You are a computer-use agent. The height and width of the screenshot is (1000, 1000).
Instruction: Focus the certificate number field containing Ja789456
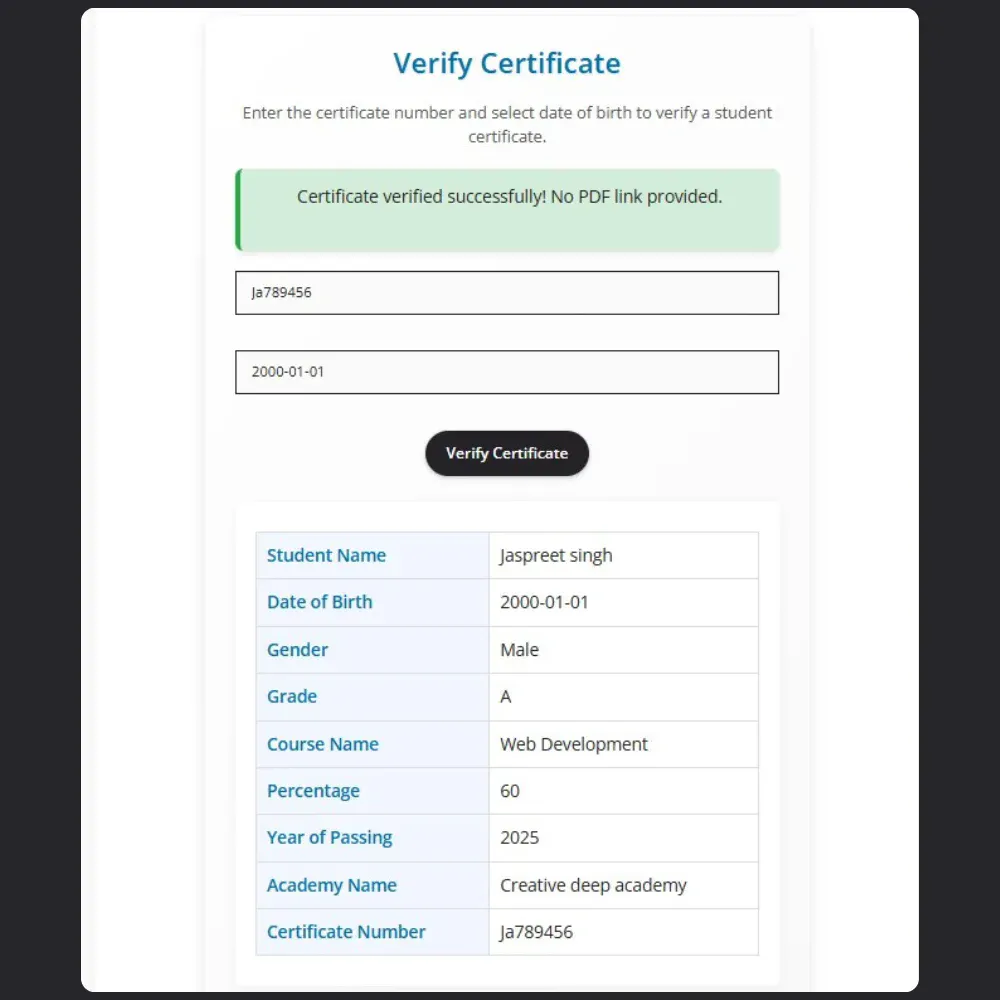click(x=506, y=293)
